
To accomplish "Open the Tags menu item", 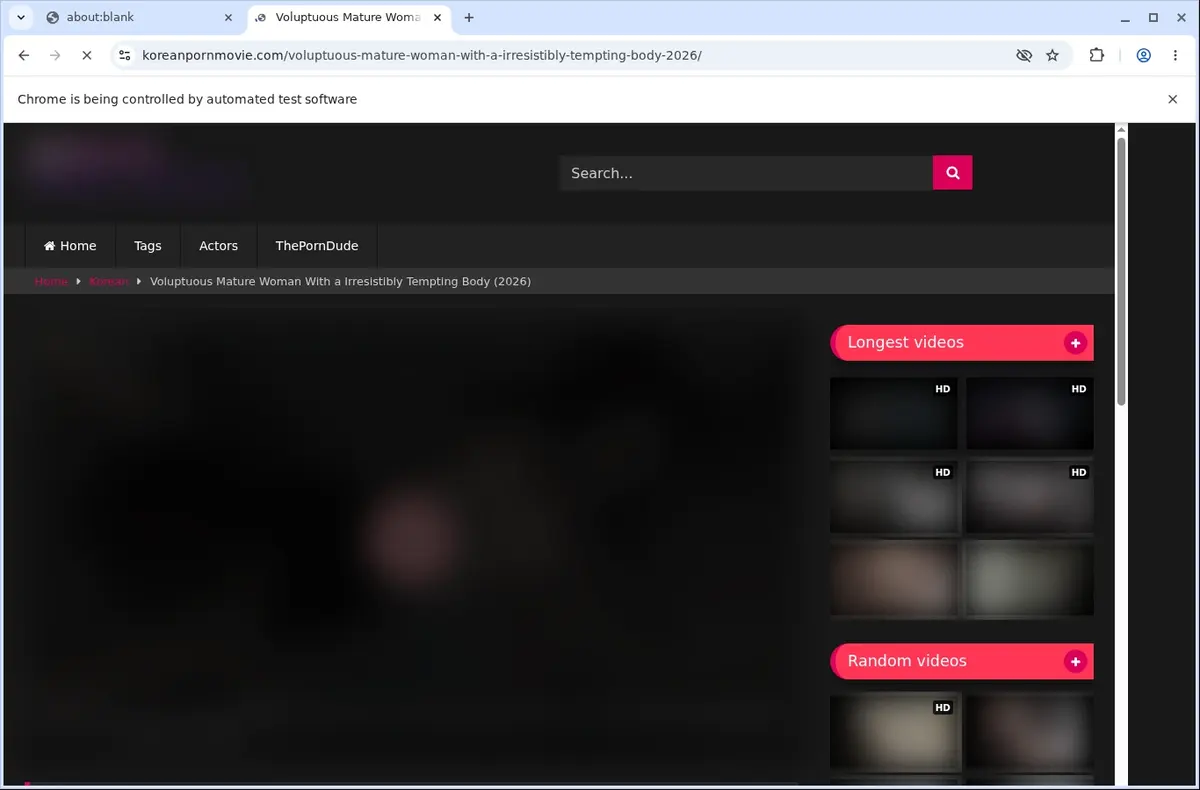I will coord(148,246).
